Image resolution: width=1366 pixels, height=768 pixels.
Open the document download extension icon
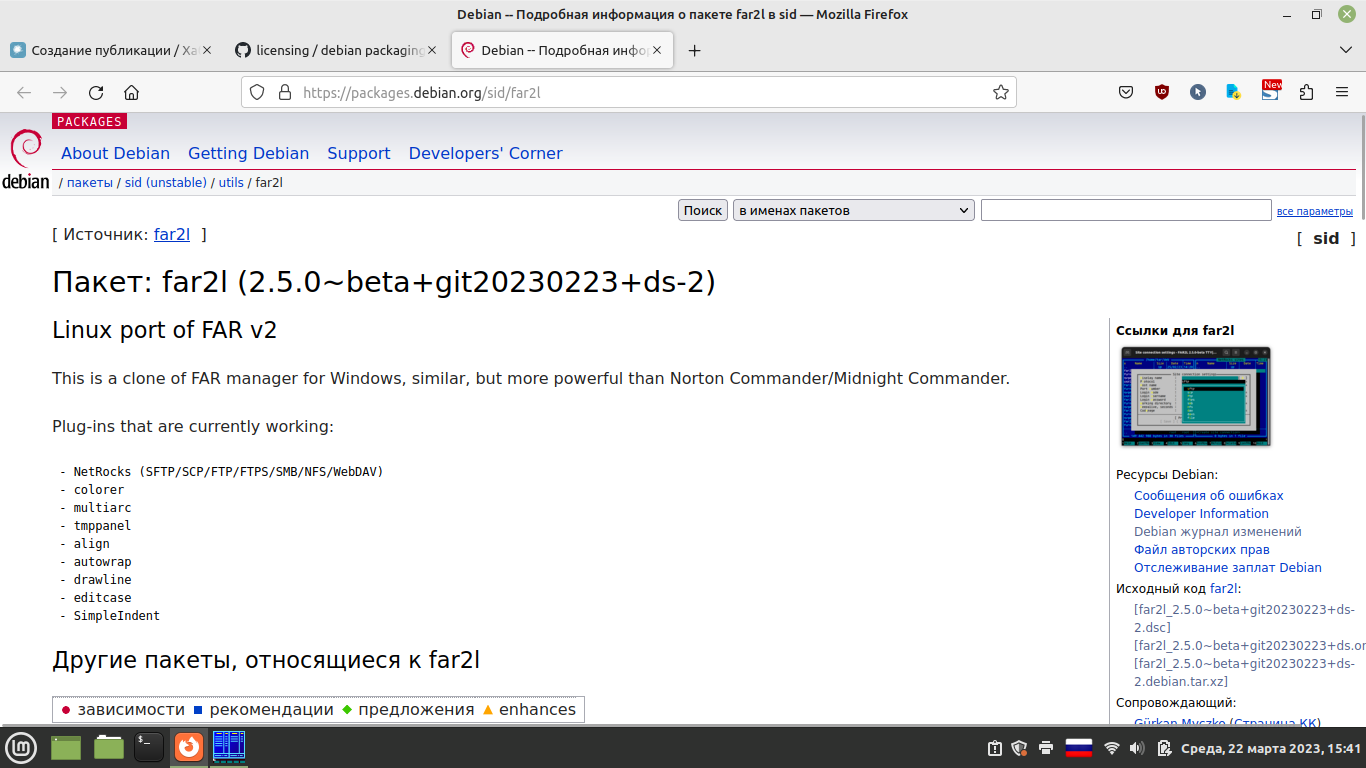[x=1234, y=92]
